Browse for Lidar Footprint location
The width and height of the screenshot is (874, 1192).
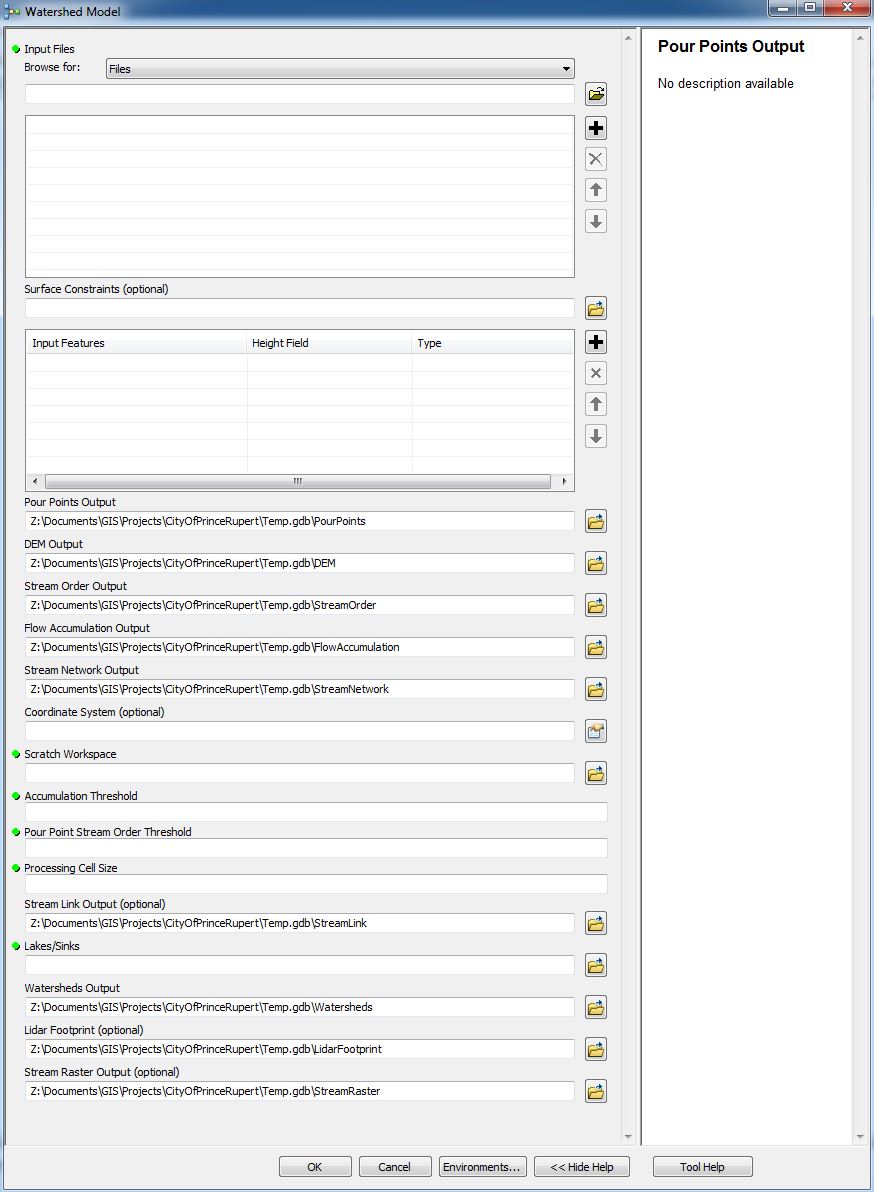[596, 1050]
